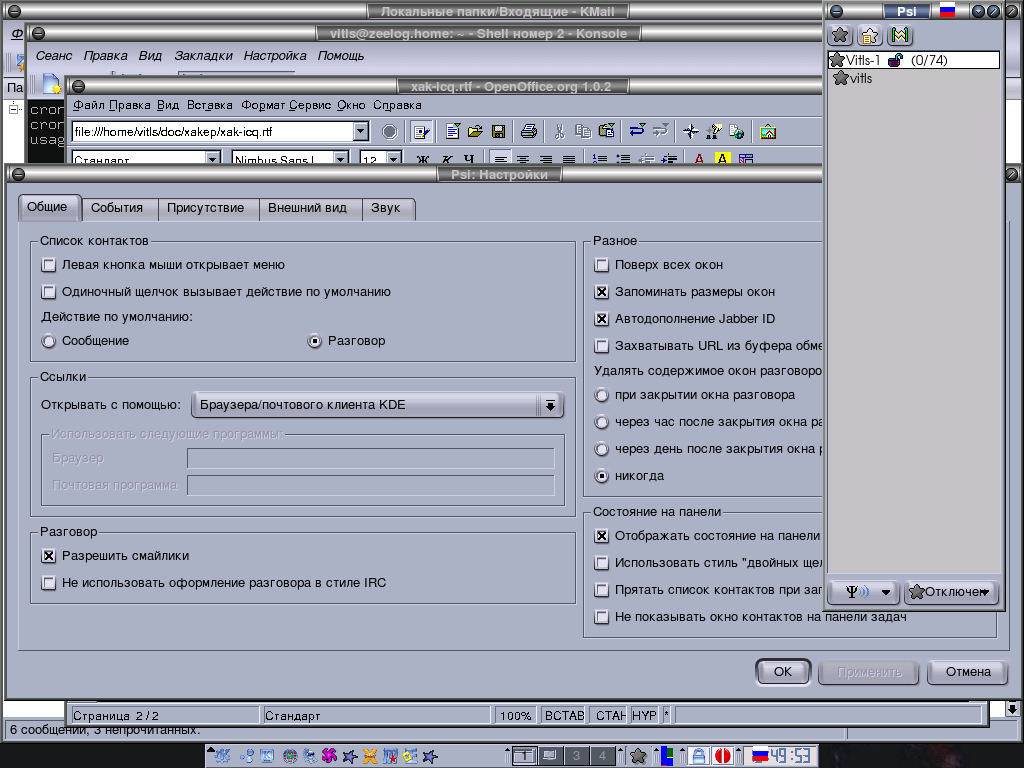Enable 'Не использовать оформление разговора в стиле IRC'
This screenshot has width=1024, height=768.
coord(48,583)
